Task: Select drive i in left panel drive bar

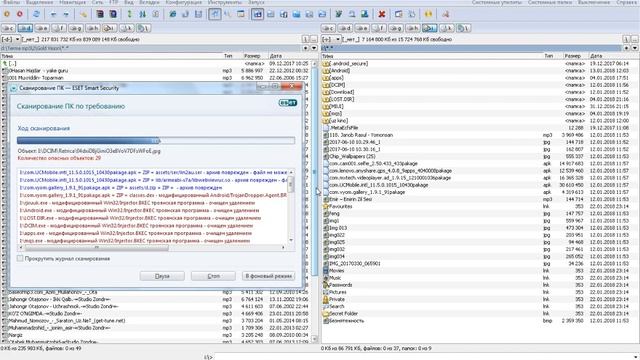Action: (109, 28)
